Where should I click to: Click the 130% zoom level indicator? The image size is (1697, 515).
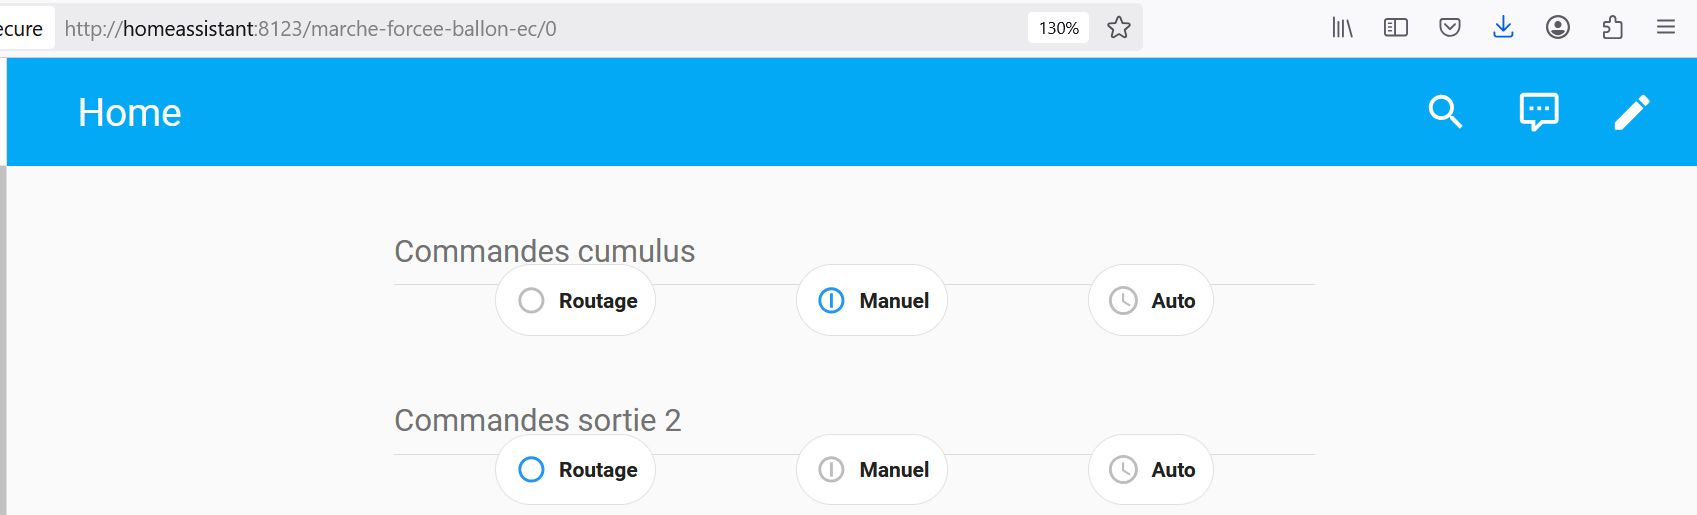pyautogui.click(x=1058, y=28)
